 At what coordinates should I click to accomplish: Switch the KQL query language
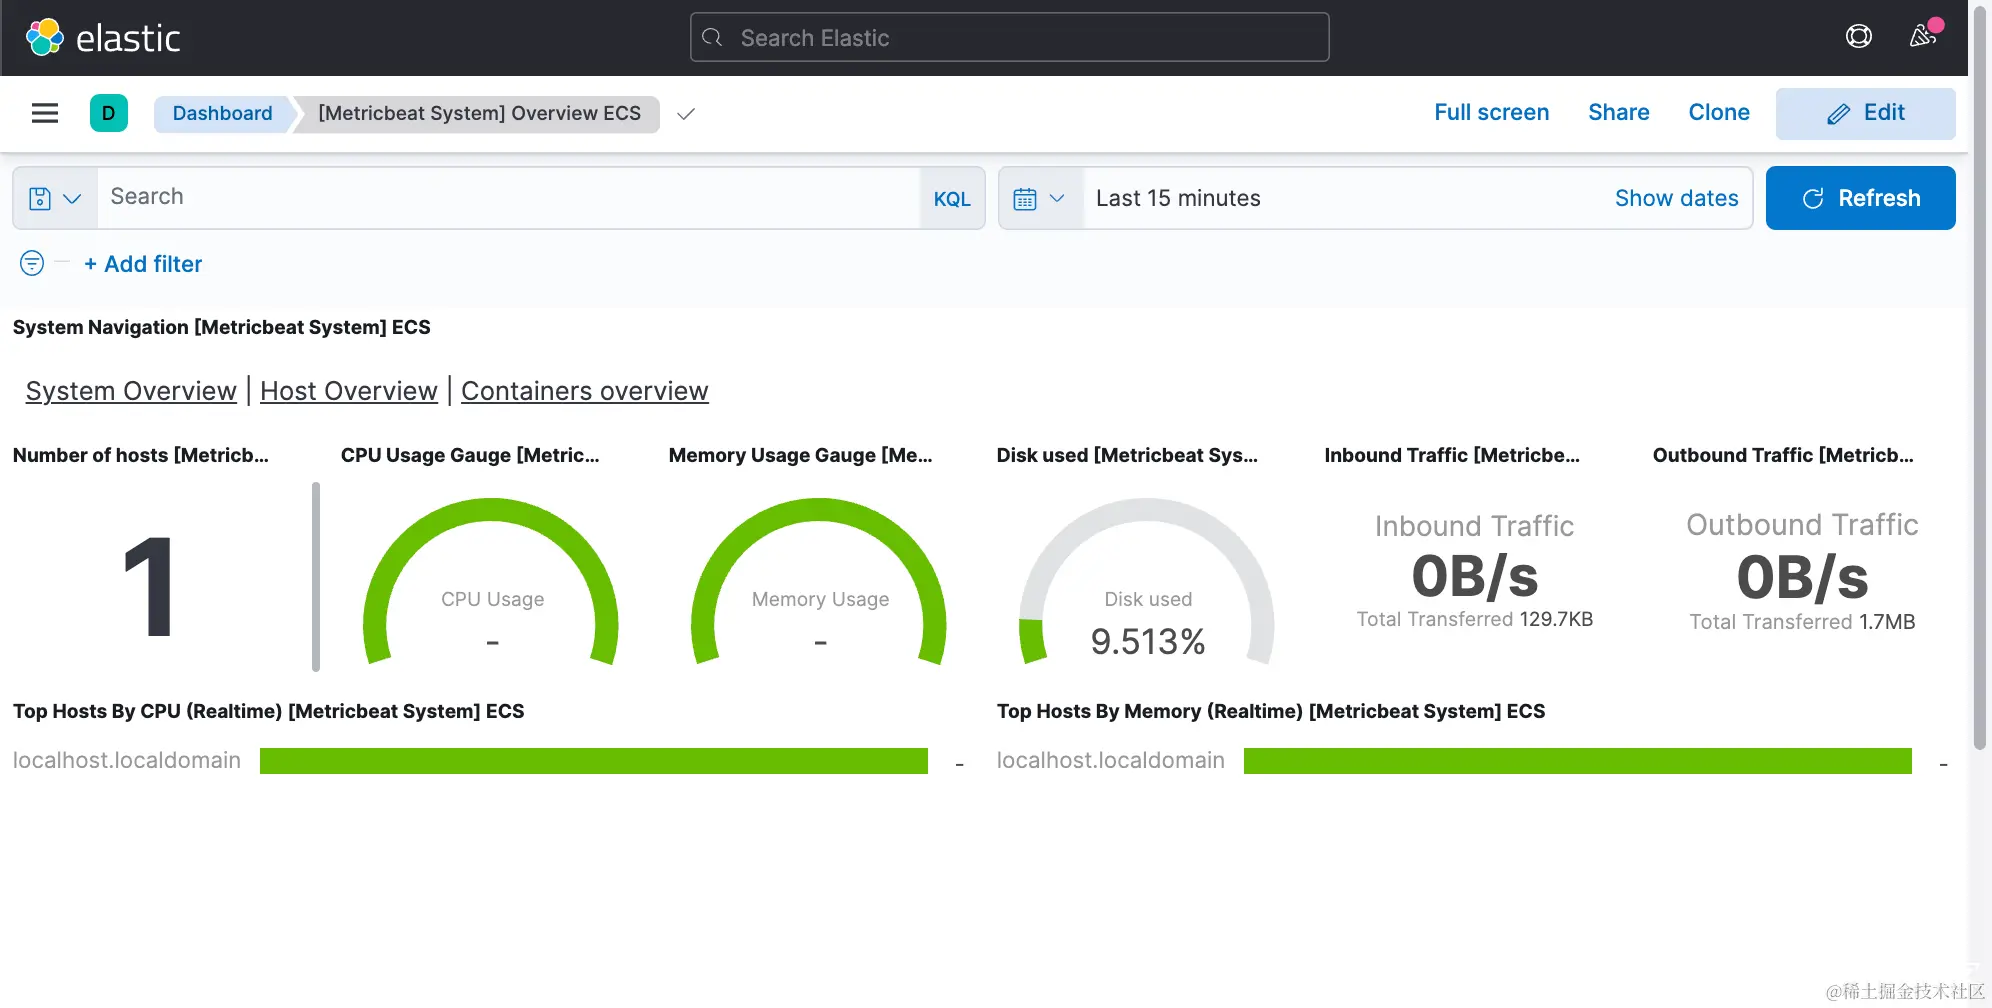click(952, 198)
